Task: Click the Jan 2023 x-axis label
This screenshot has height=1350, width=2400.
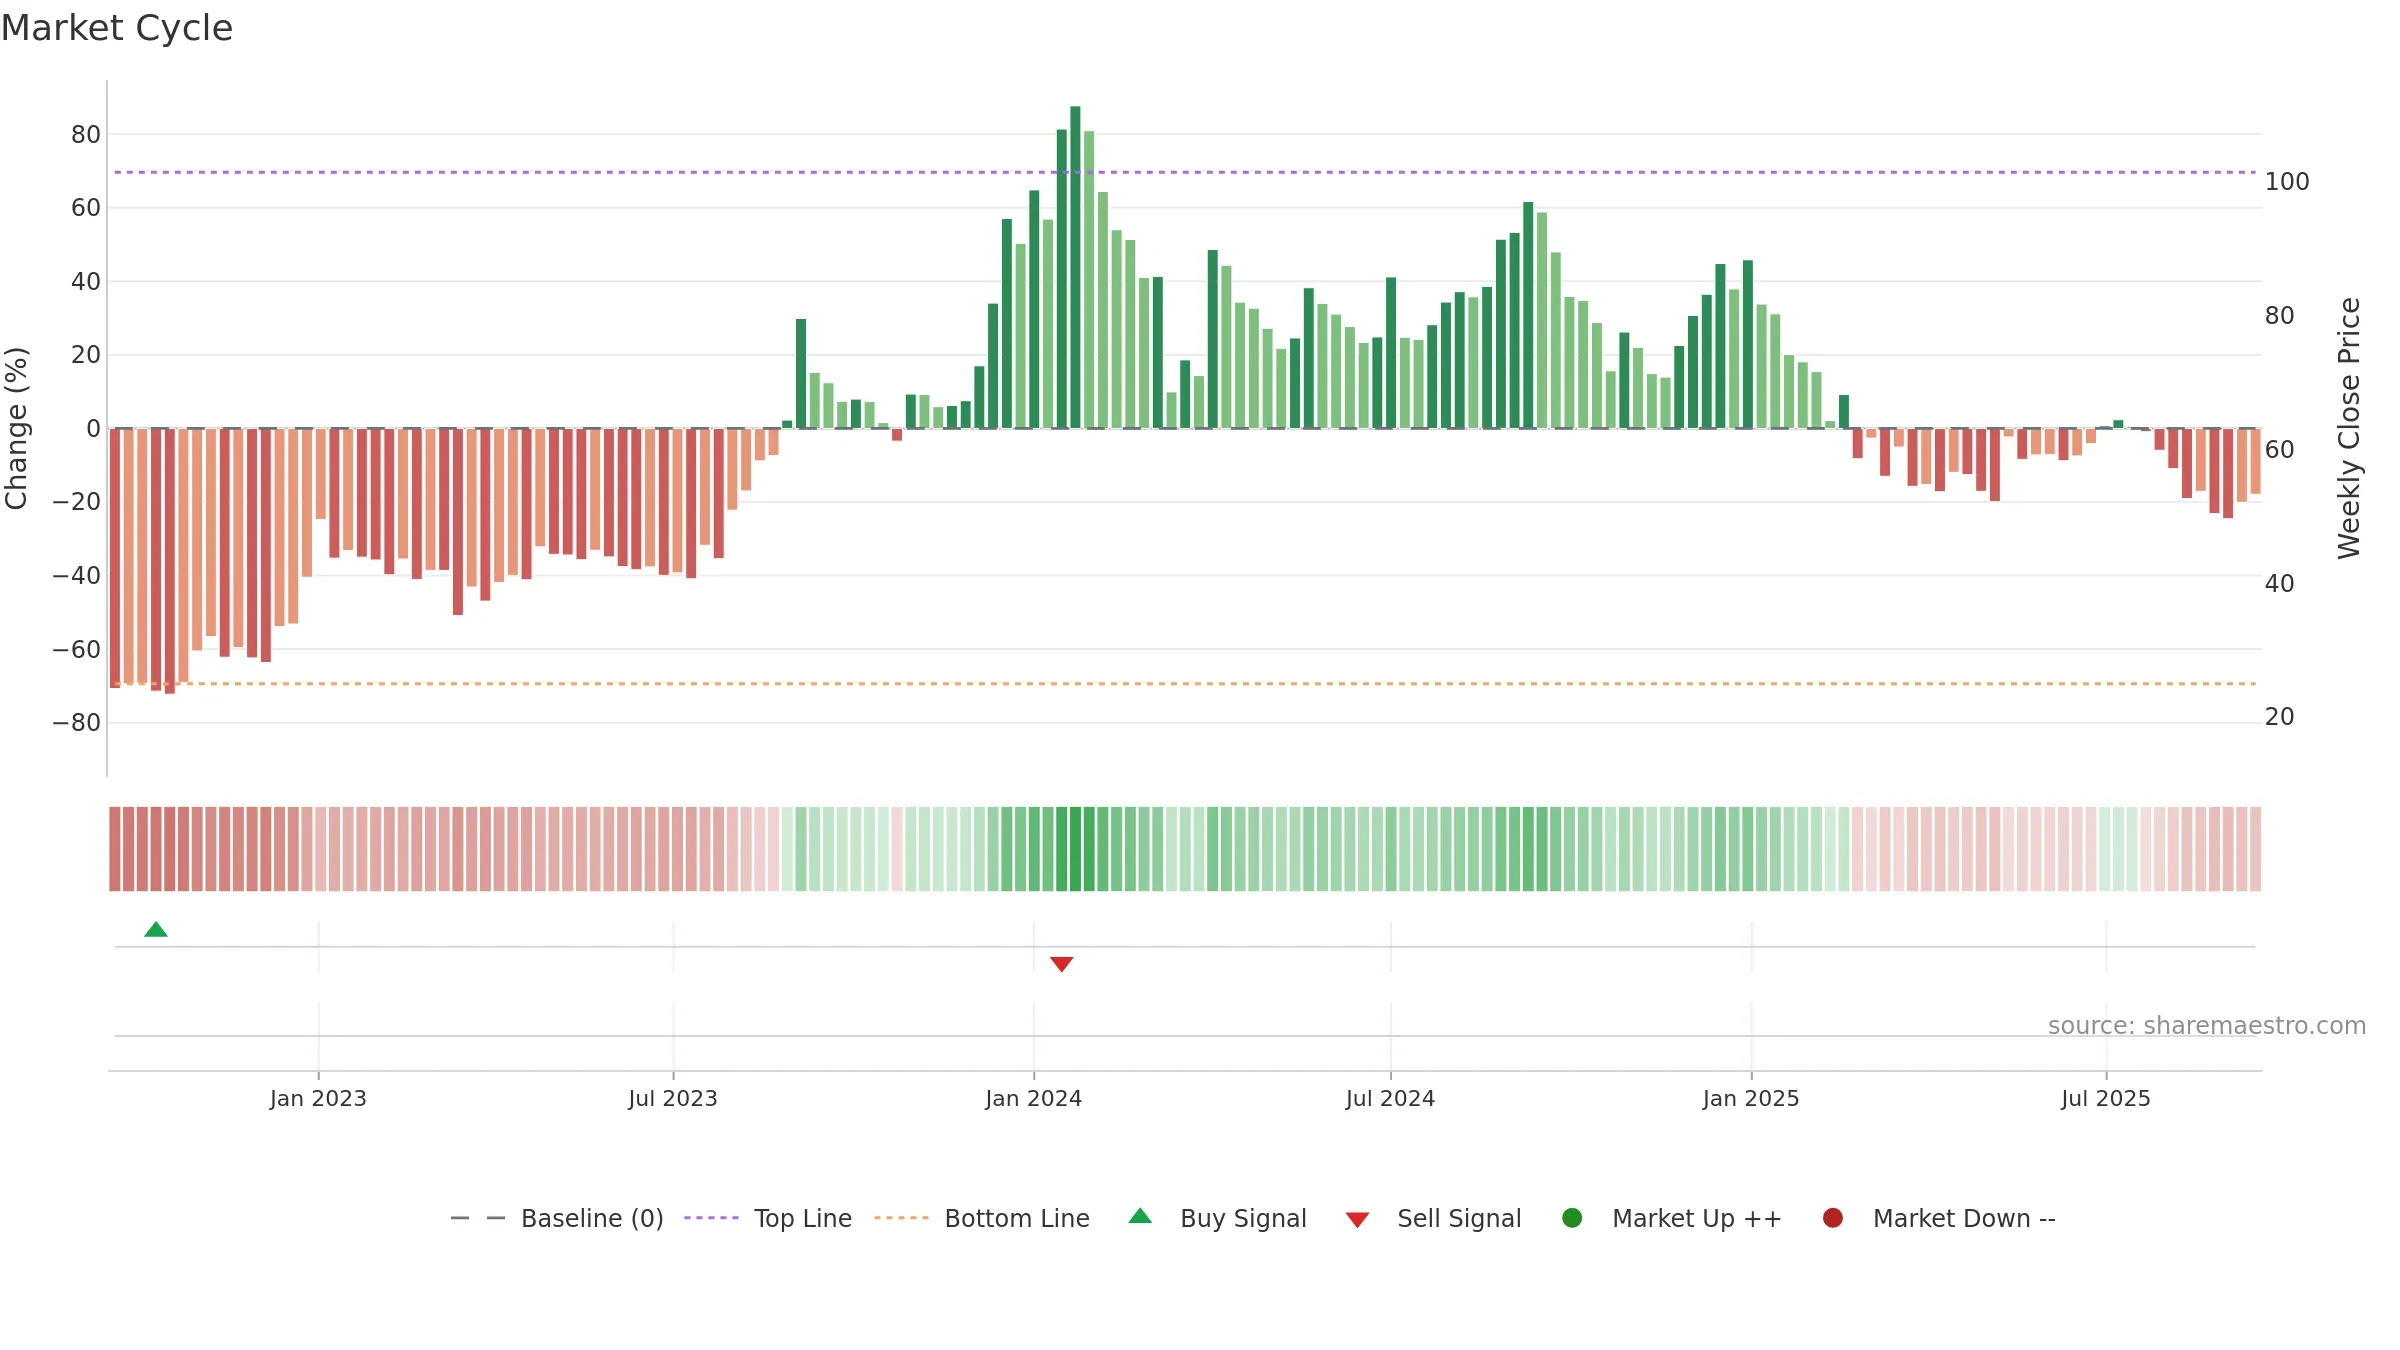Action: 318,1099
